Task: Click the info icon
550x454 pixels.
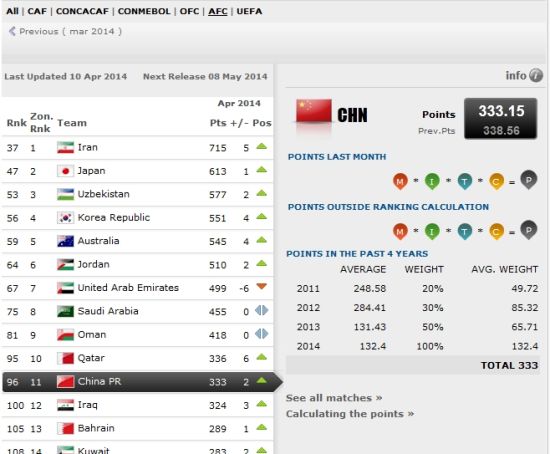Action: (x=536, y=75)
